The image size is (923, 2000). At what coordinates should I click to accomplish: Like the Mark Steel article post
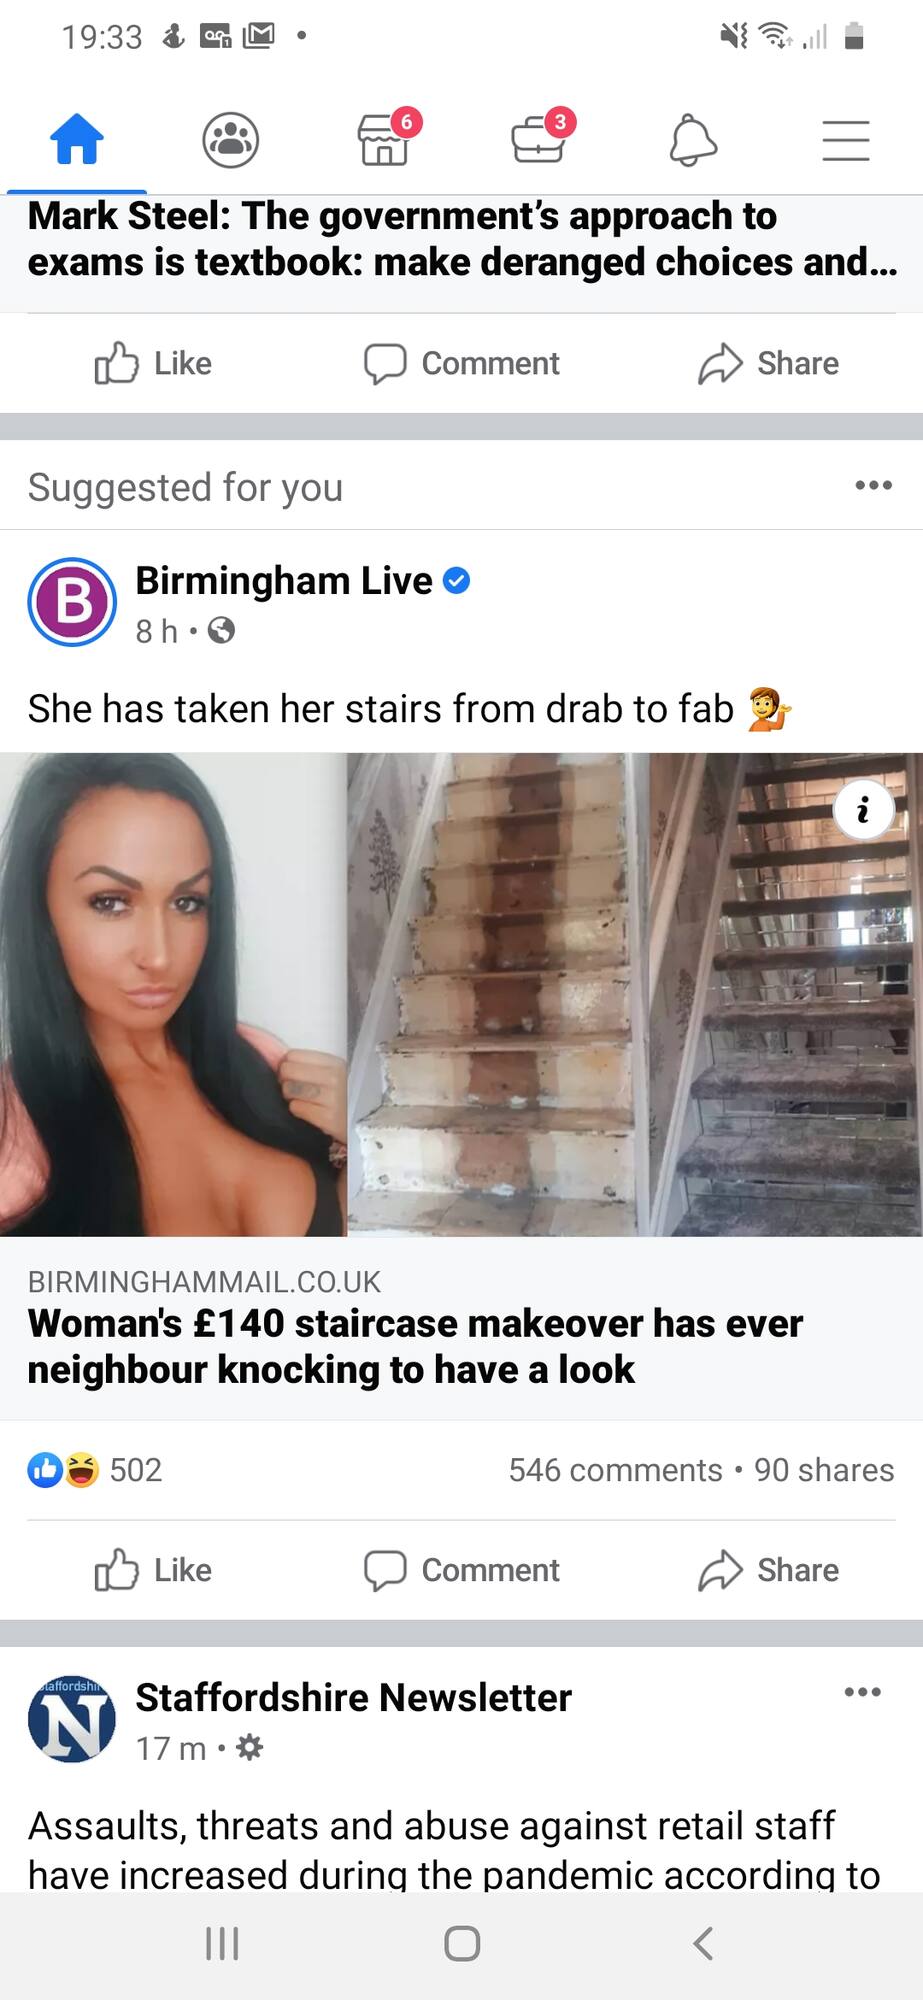pos(153,363)
